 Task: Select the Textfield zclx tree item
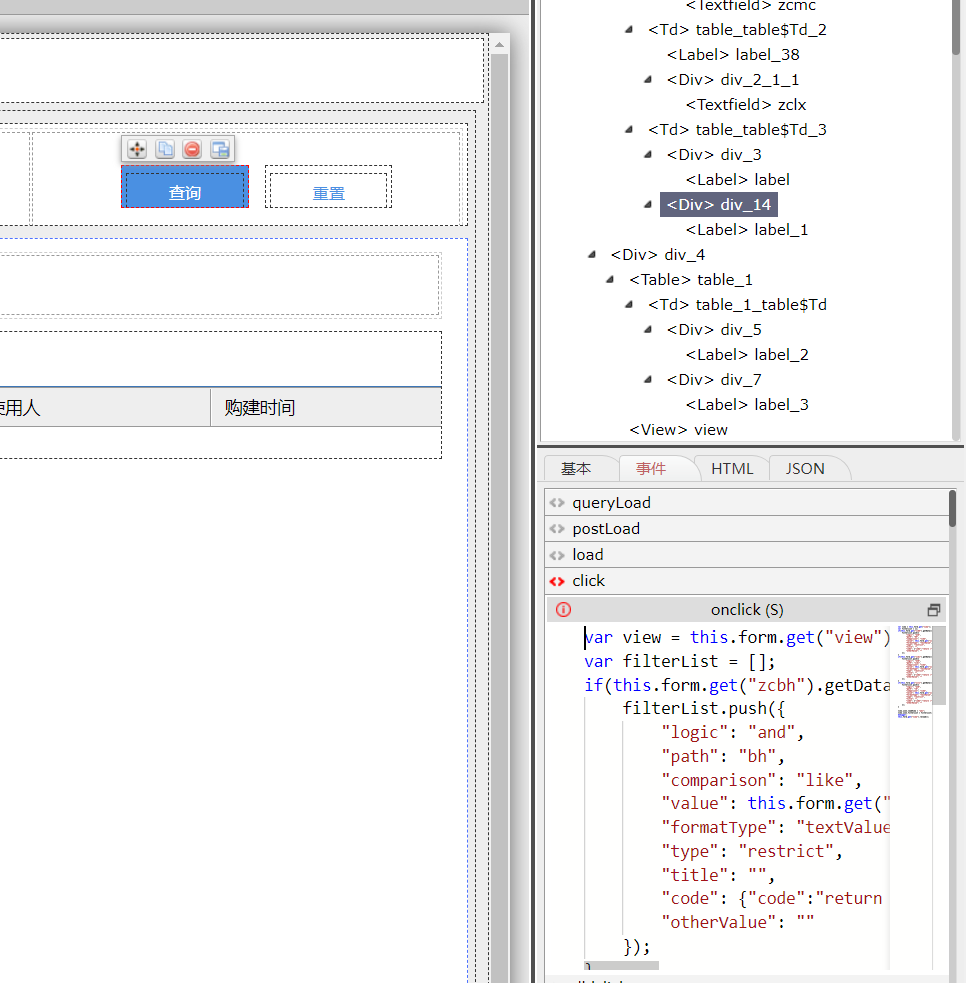(745, 104)
